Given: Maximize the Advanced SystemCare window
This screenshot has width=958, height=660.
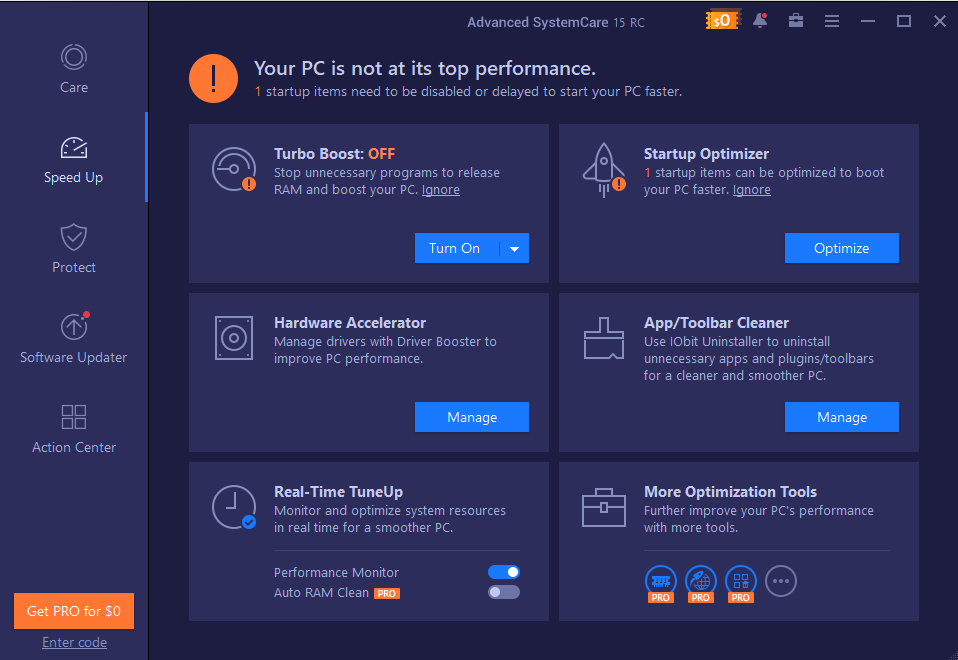Looking at the screenshot, I should [x=904, y=21].
